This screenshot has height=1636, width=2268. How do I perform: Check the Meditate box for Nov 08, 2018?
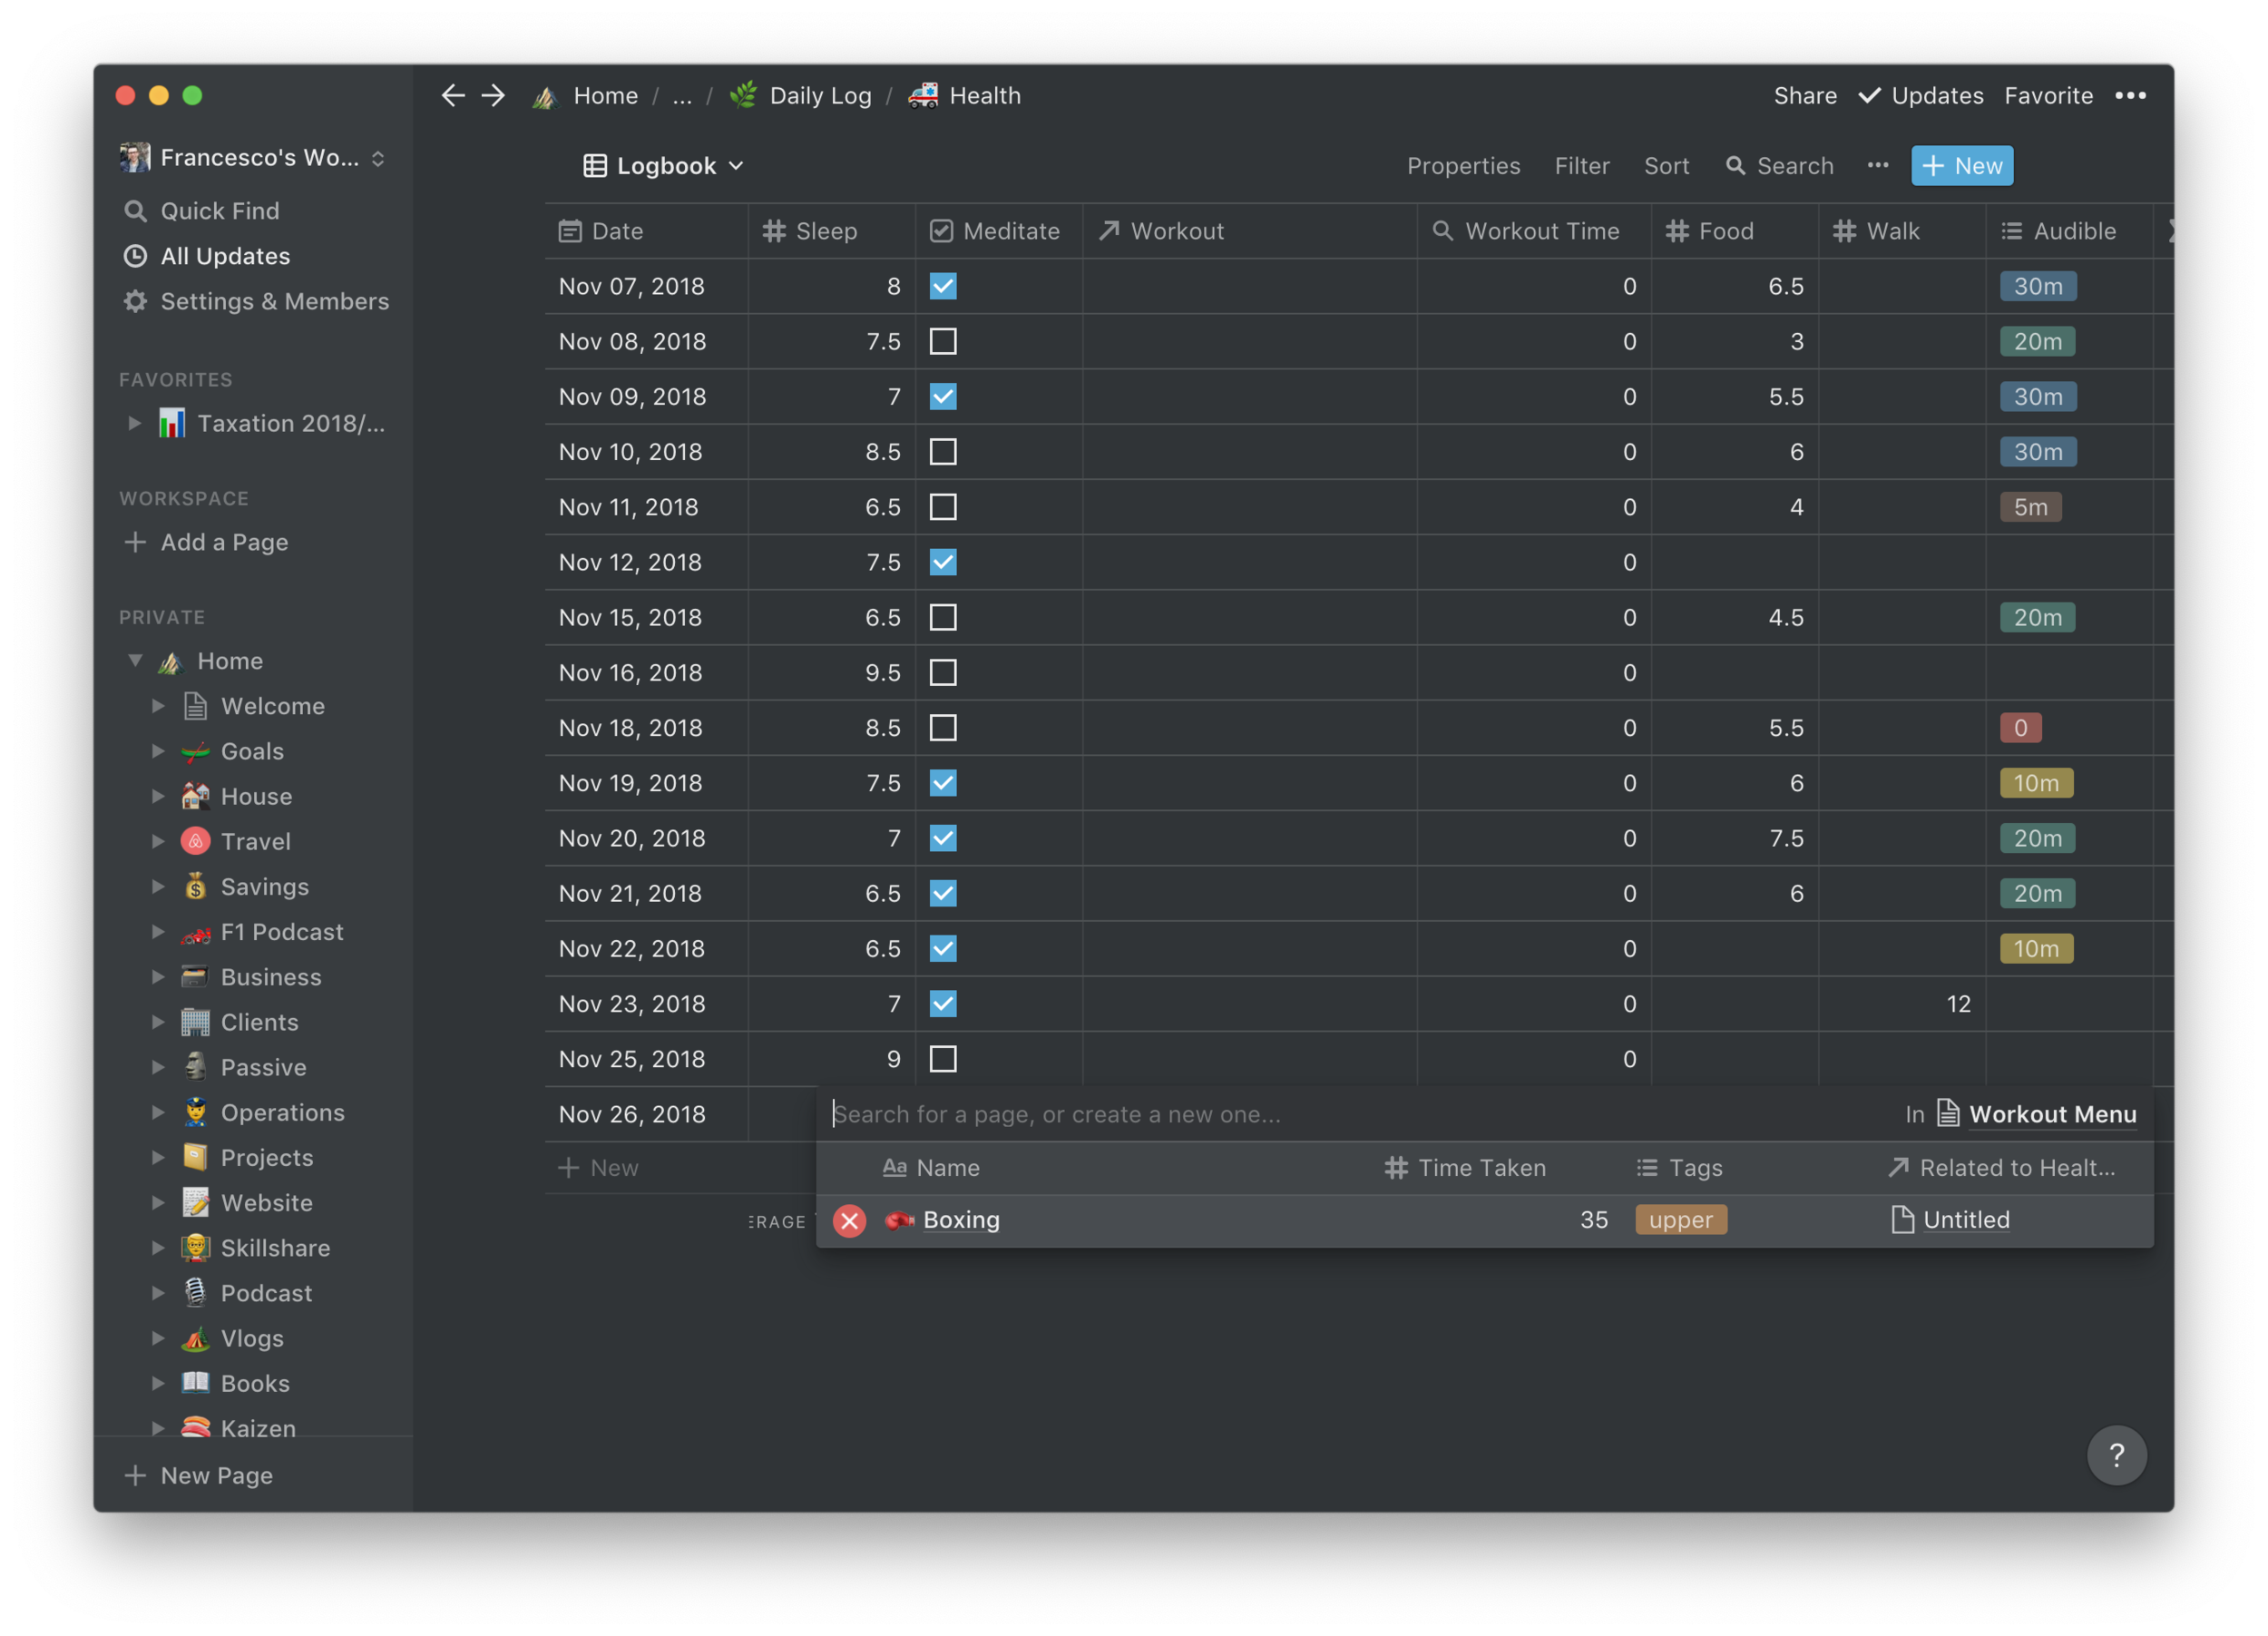(x=942, y=341)
